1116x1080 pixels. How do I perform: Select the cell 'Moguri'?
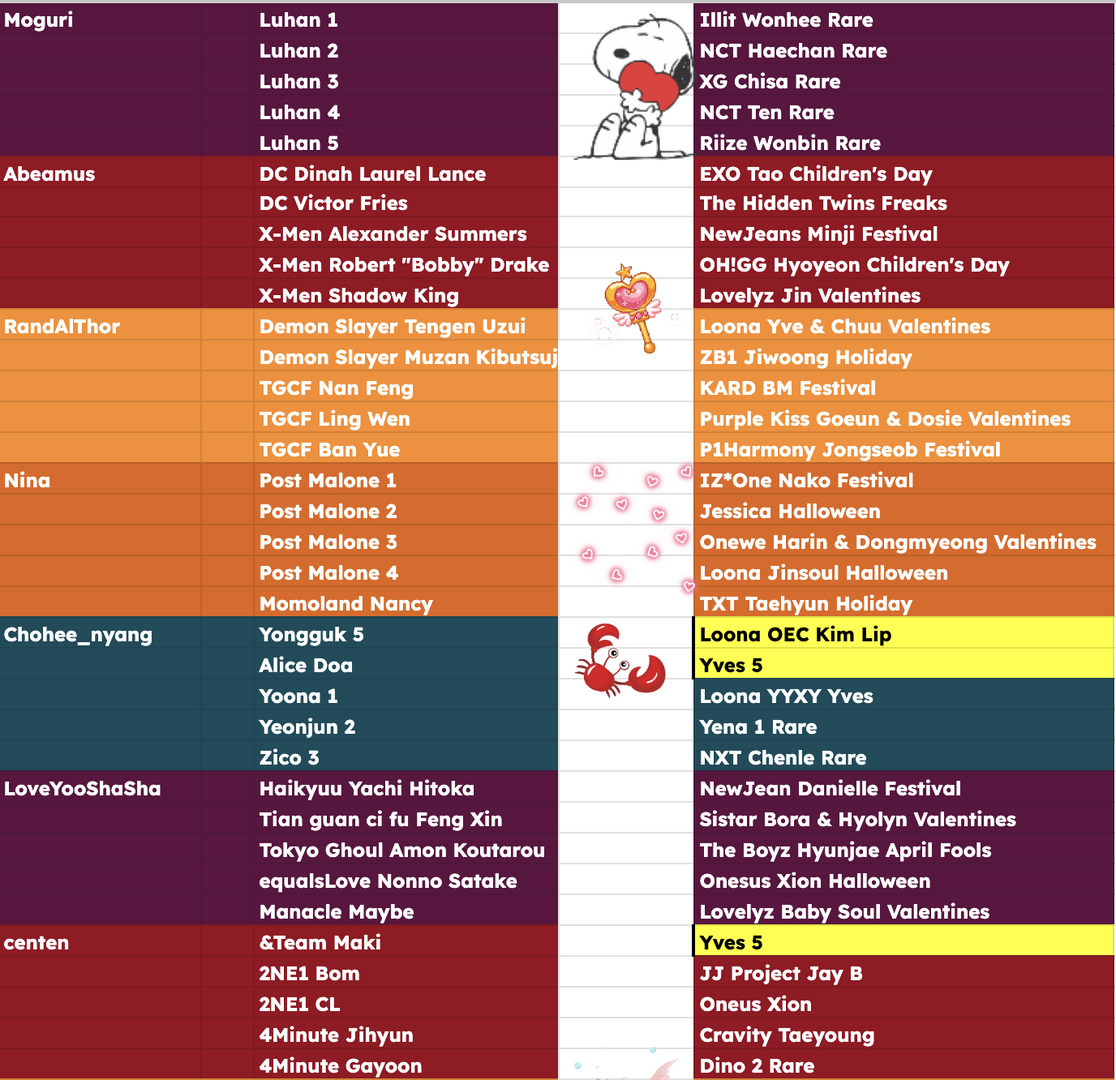tap(100, 20)
